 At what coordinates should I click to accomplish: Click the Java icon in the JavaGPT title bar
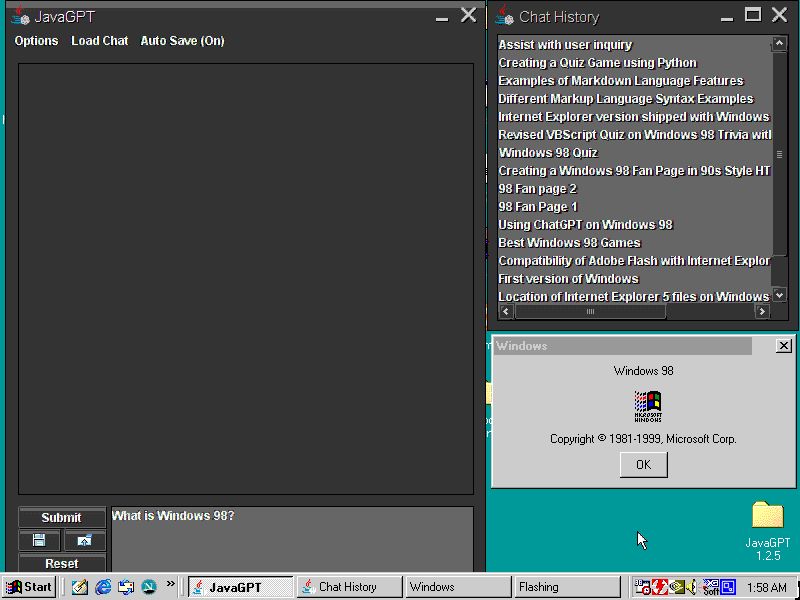point(20,16)
